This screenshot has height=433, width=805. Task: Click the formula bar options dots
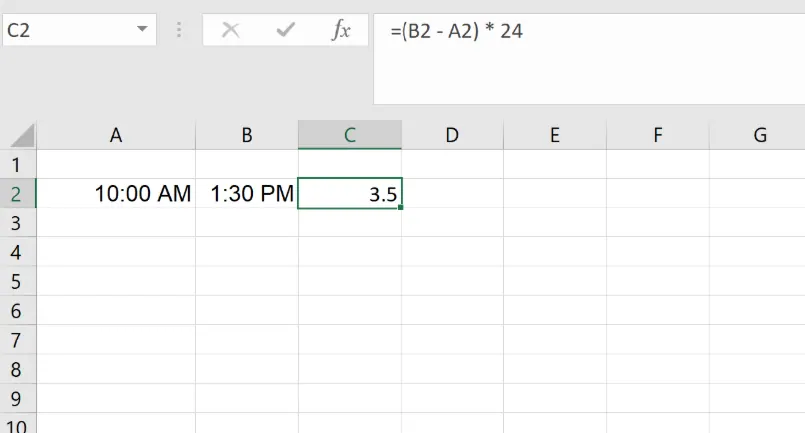coord(180,30)
